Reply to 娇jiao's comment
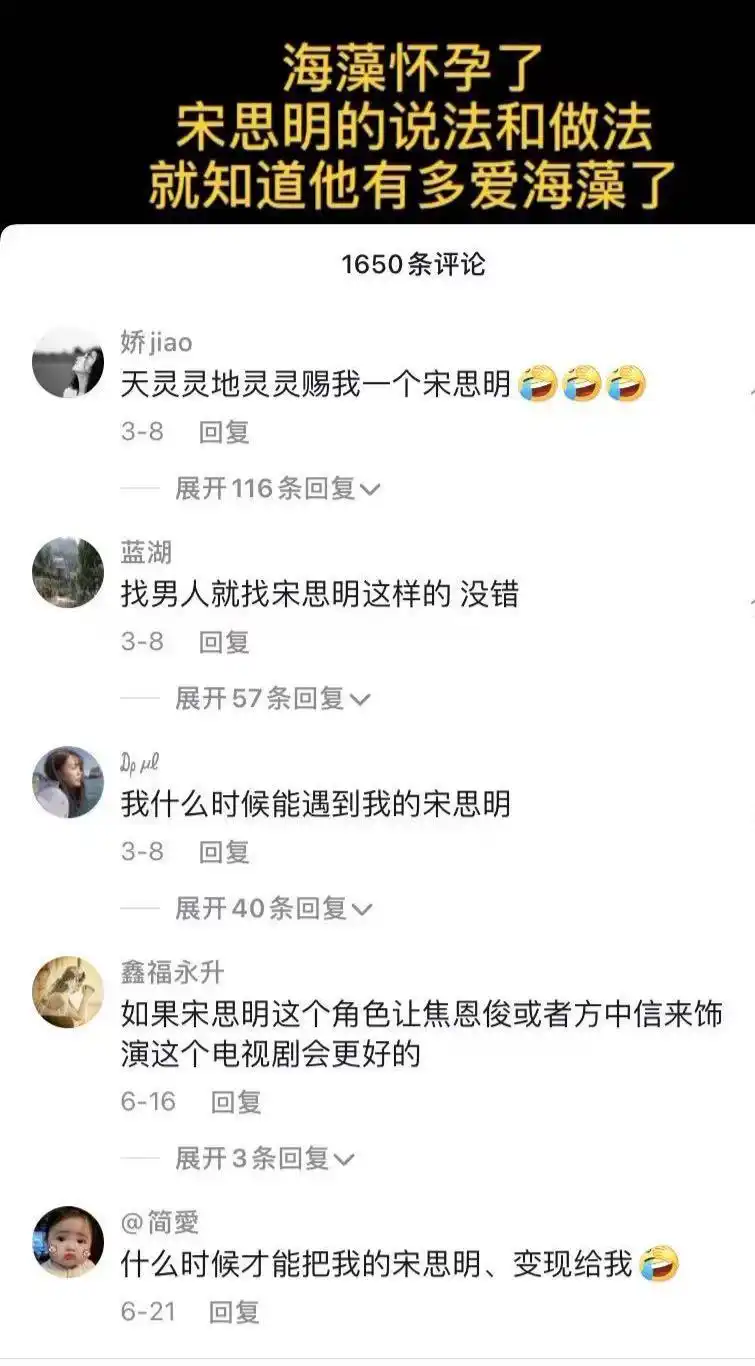Image resolution: width=755 pixels, height=1366 pixels. pyautogui.click(x=224, y=433)
